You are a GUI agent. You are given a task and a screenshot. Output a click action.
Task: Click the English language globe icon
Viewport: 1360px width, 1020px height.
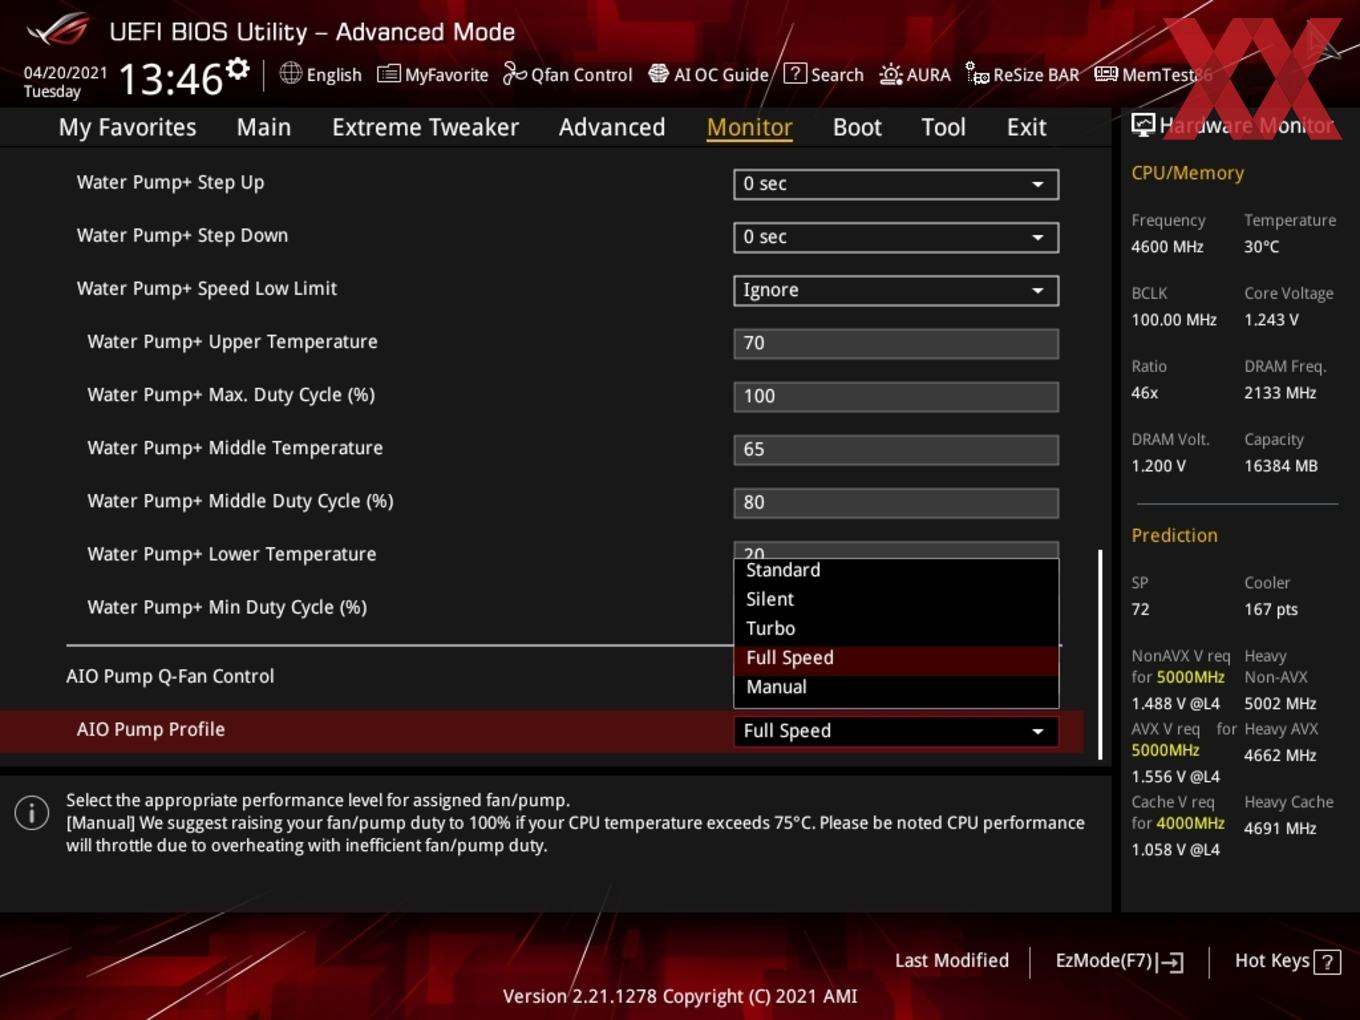tap(290, 73)
